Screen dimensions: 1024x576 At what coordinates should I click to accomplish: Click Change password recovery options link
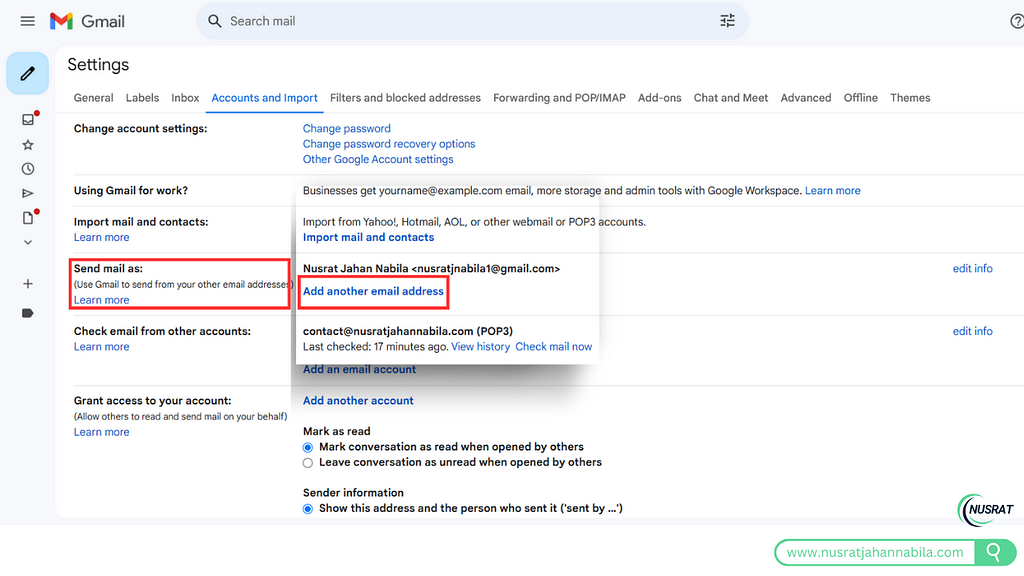tap(389, 144)
